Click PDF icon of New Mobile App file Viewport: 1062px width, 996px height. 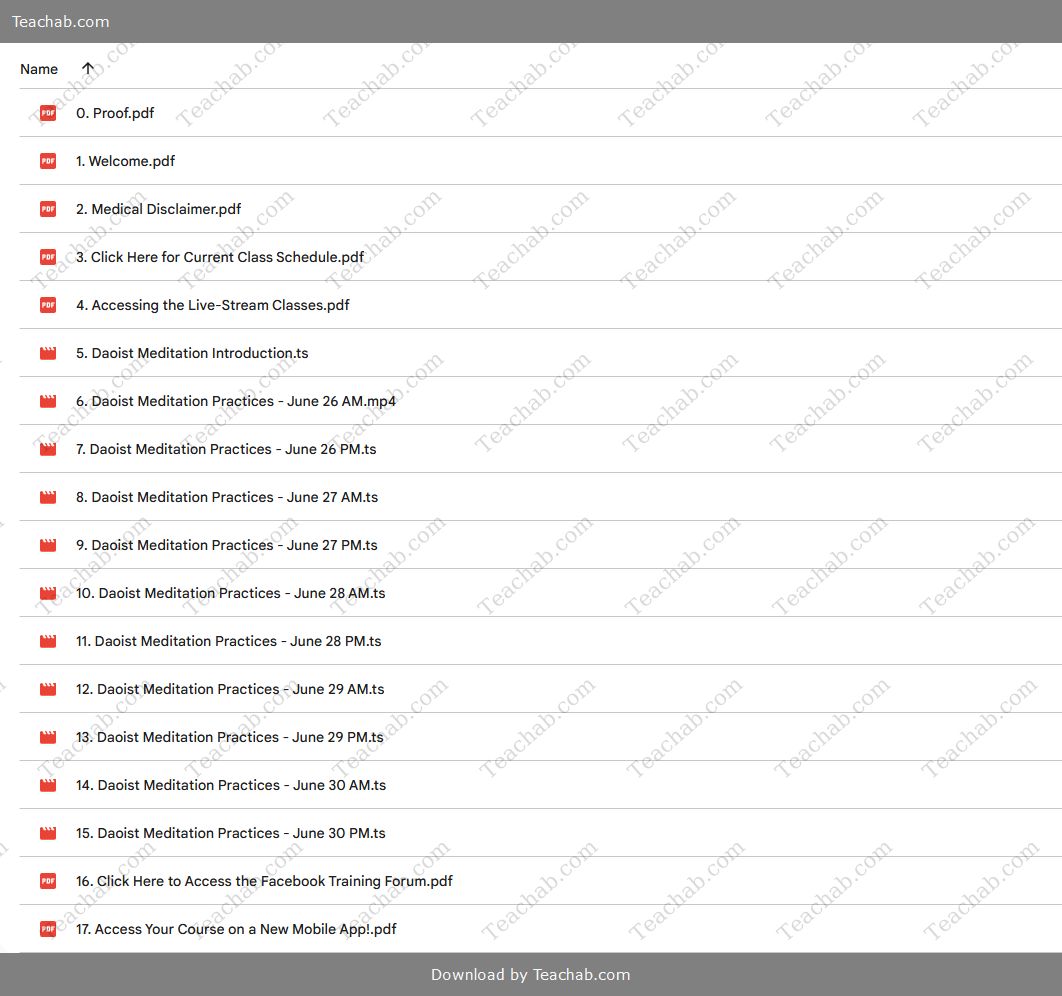[48, 930]
